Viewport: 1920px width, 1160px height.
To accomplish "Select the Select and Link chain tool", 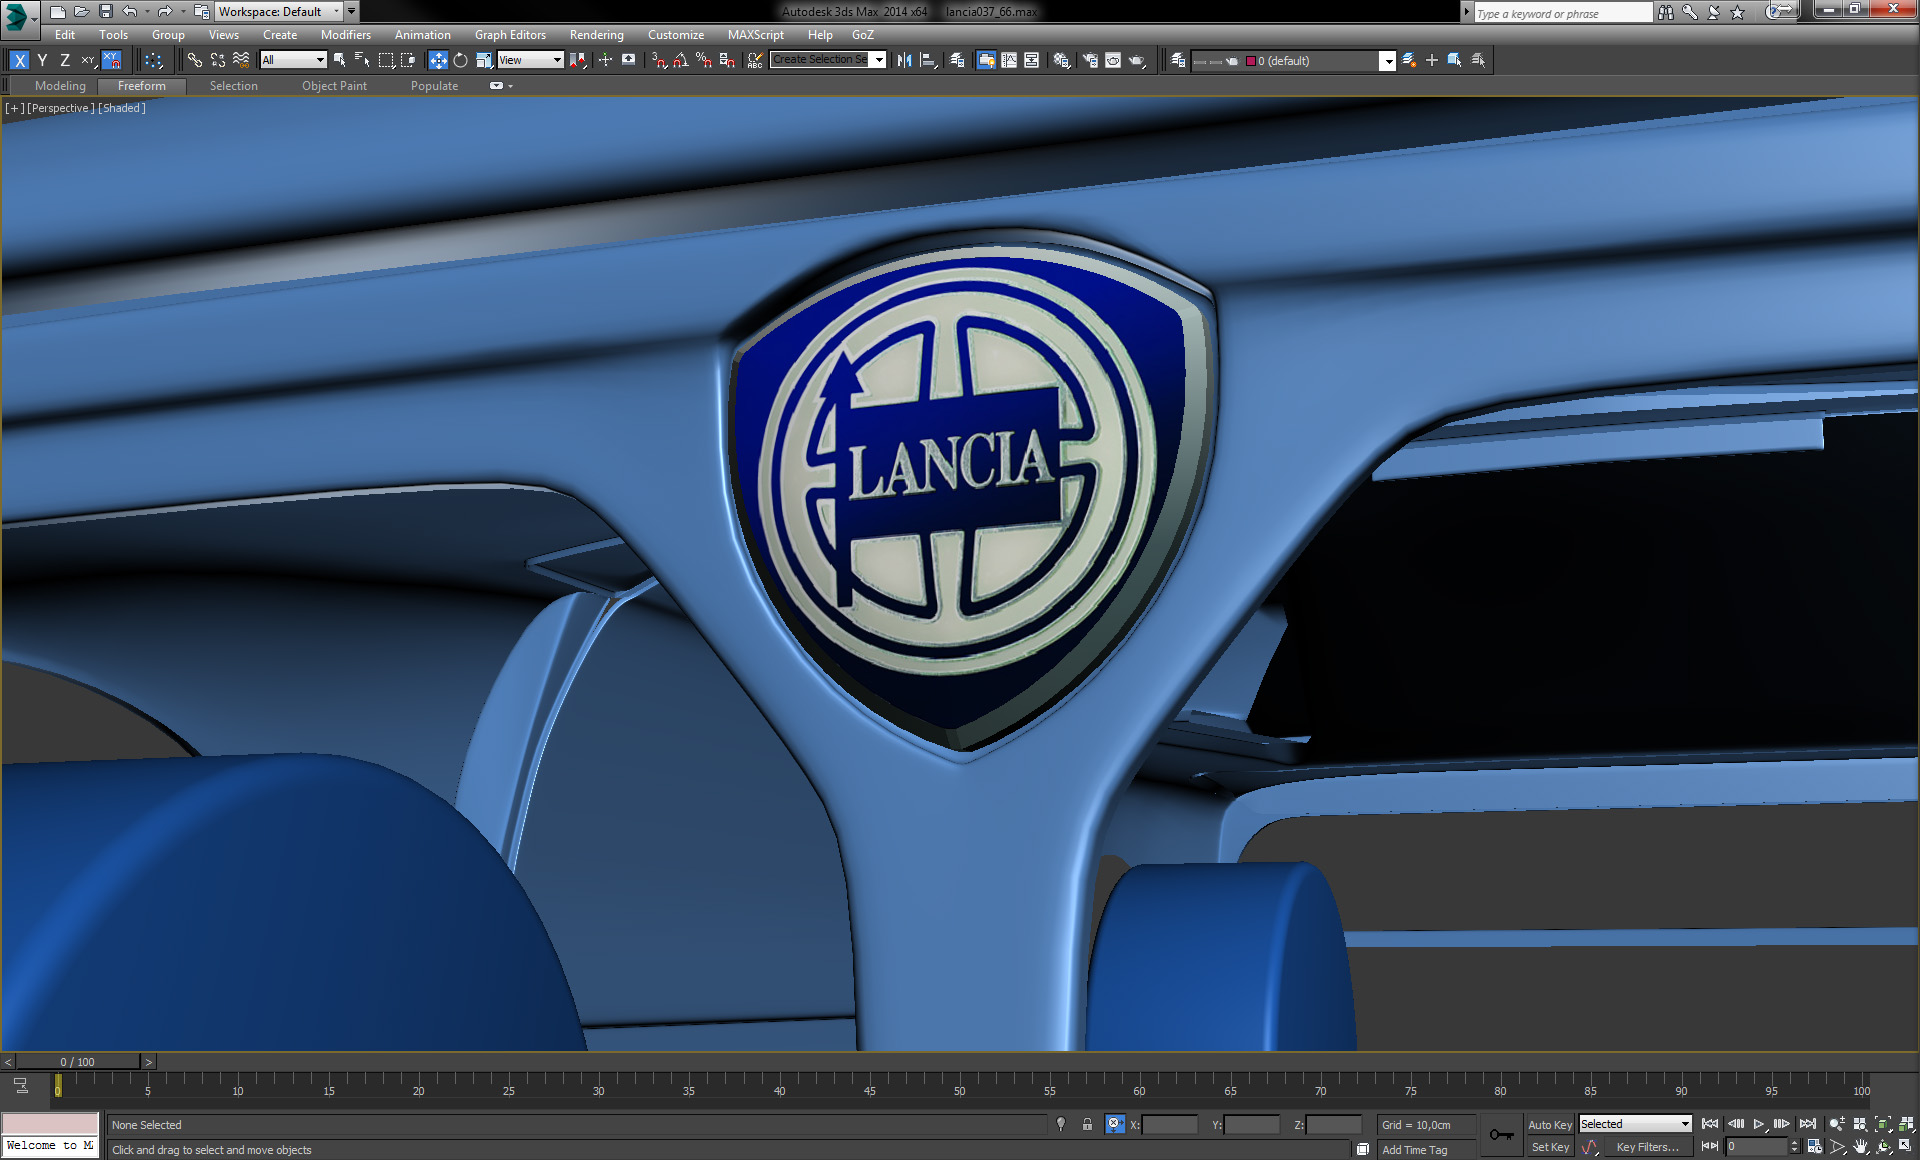I will click(x=195, y=60).
